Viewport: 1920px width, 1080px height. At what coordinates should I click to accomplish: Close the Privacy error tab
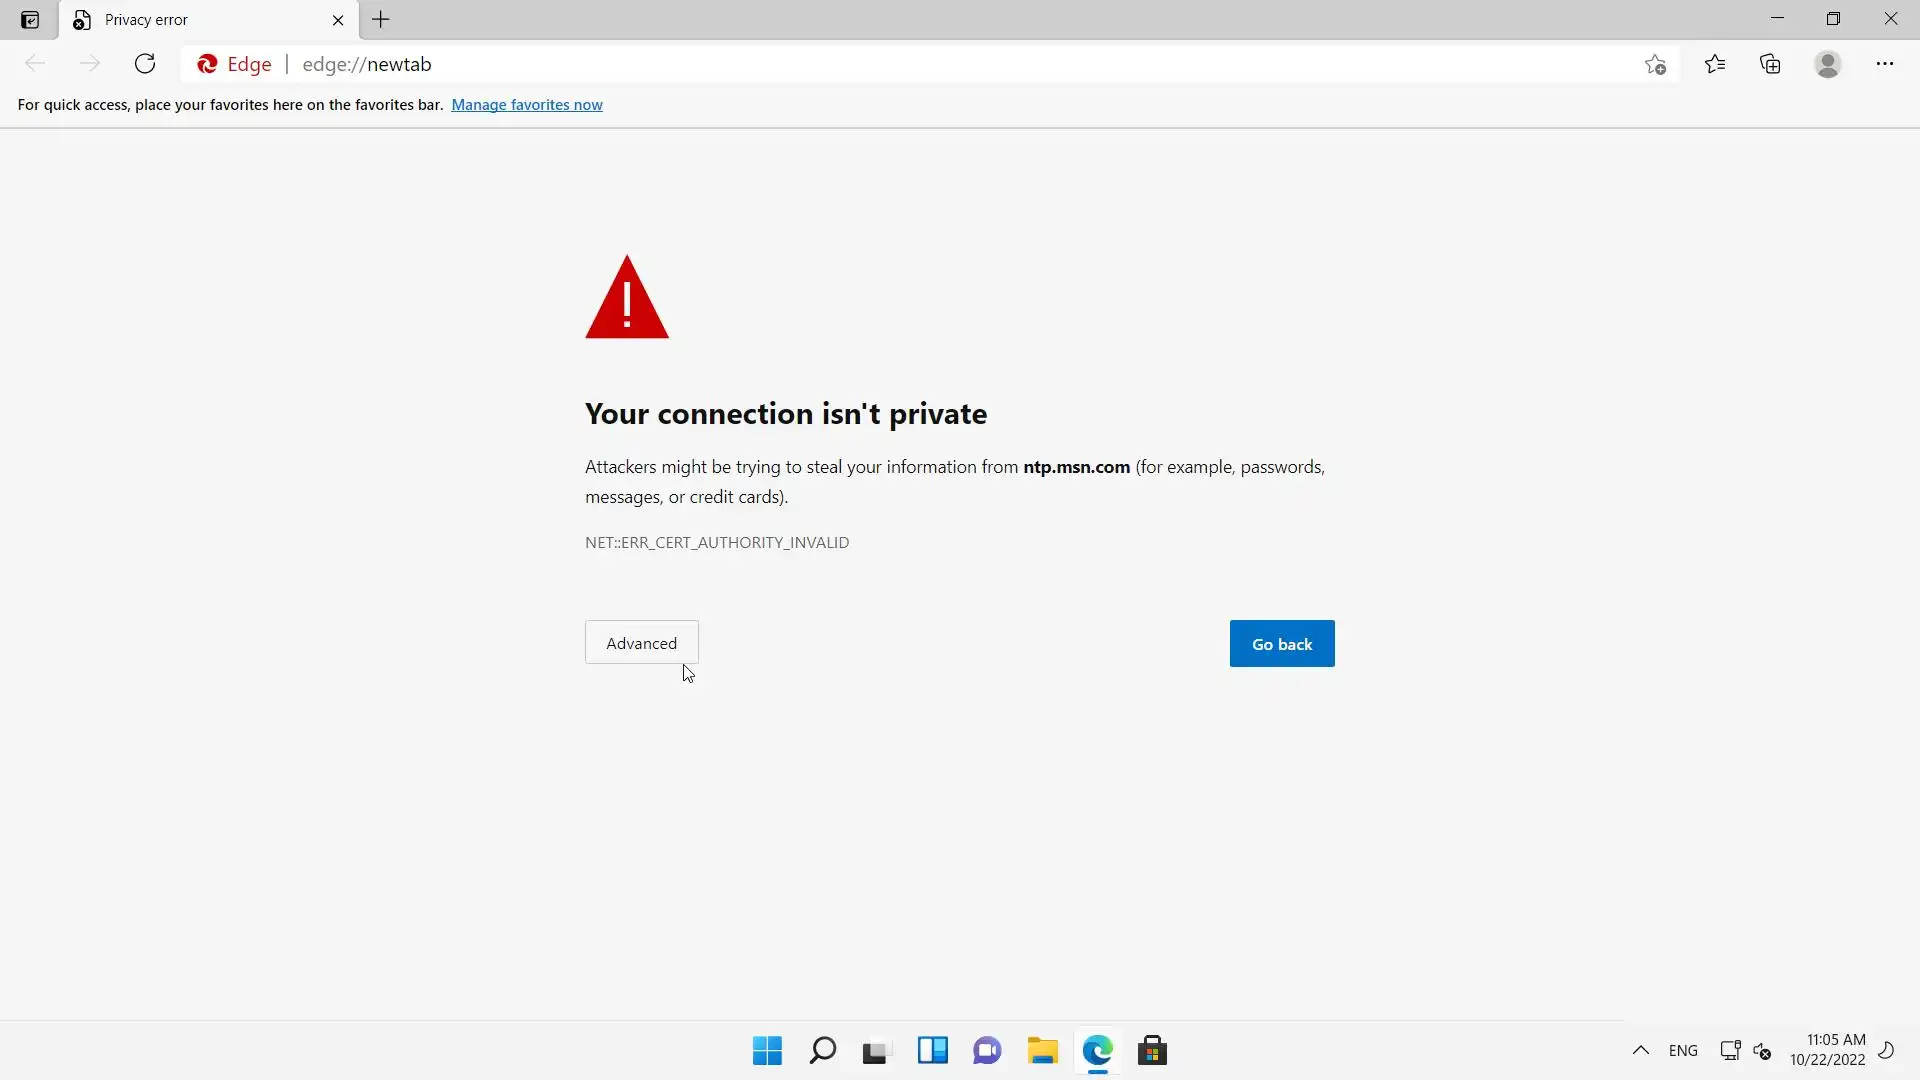click(x=338, y=20)
